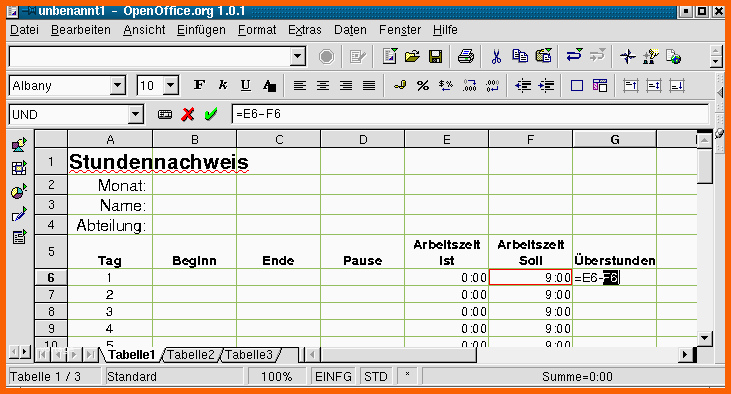Open the Albany font name dropdown
The image size is (731, 394).
pos(117,86)
